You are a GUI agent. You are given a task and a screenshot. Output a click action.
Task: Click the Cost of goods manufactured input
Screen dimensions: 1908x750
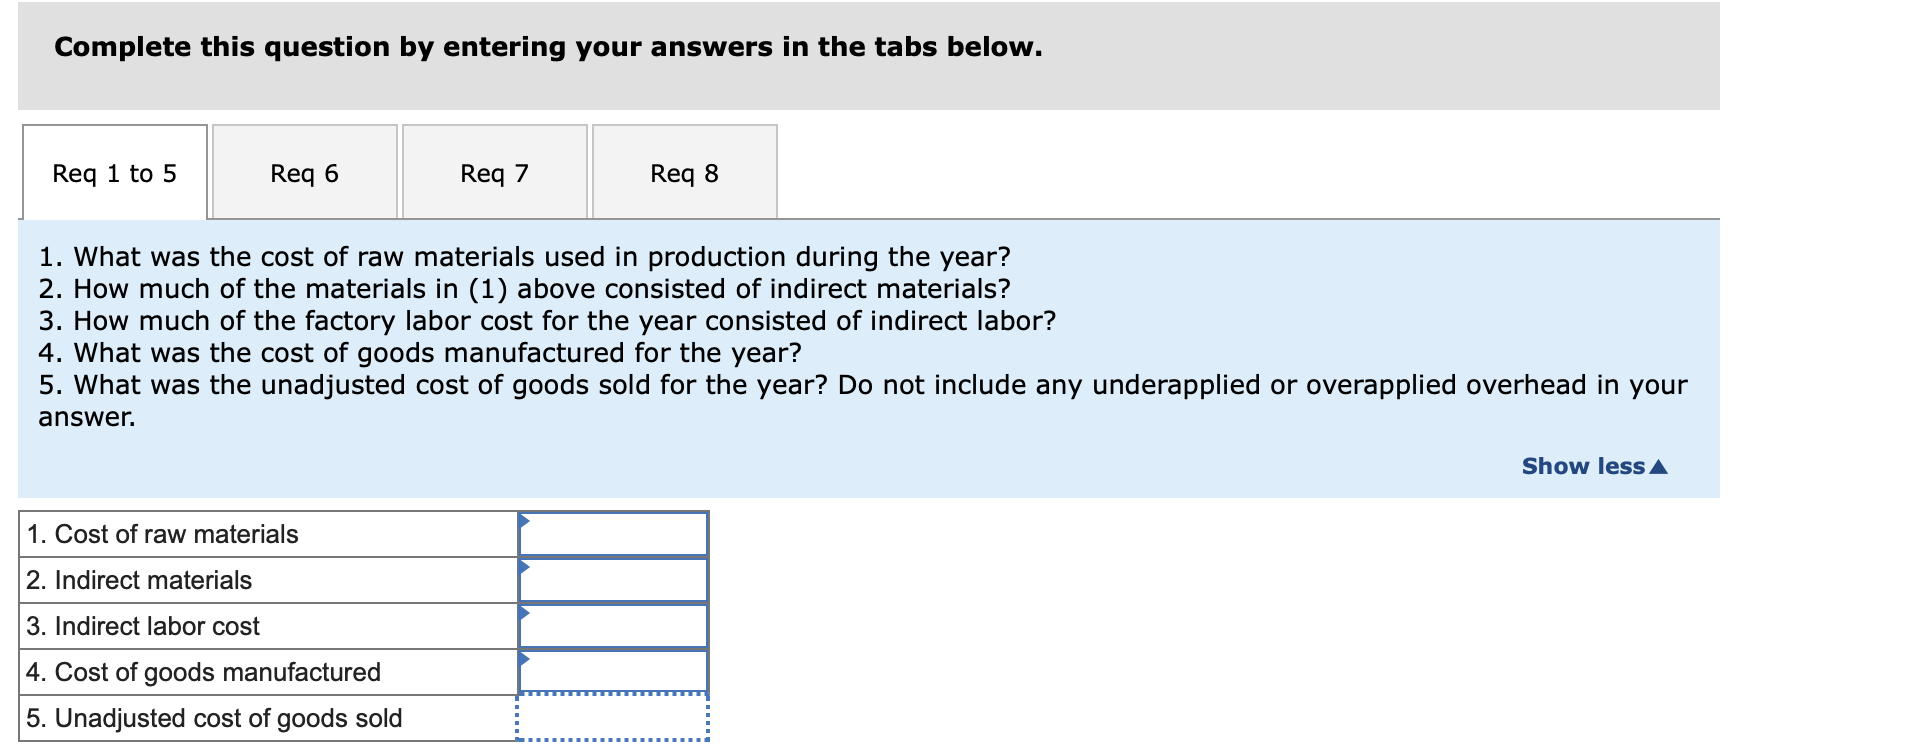click(613, 673)
